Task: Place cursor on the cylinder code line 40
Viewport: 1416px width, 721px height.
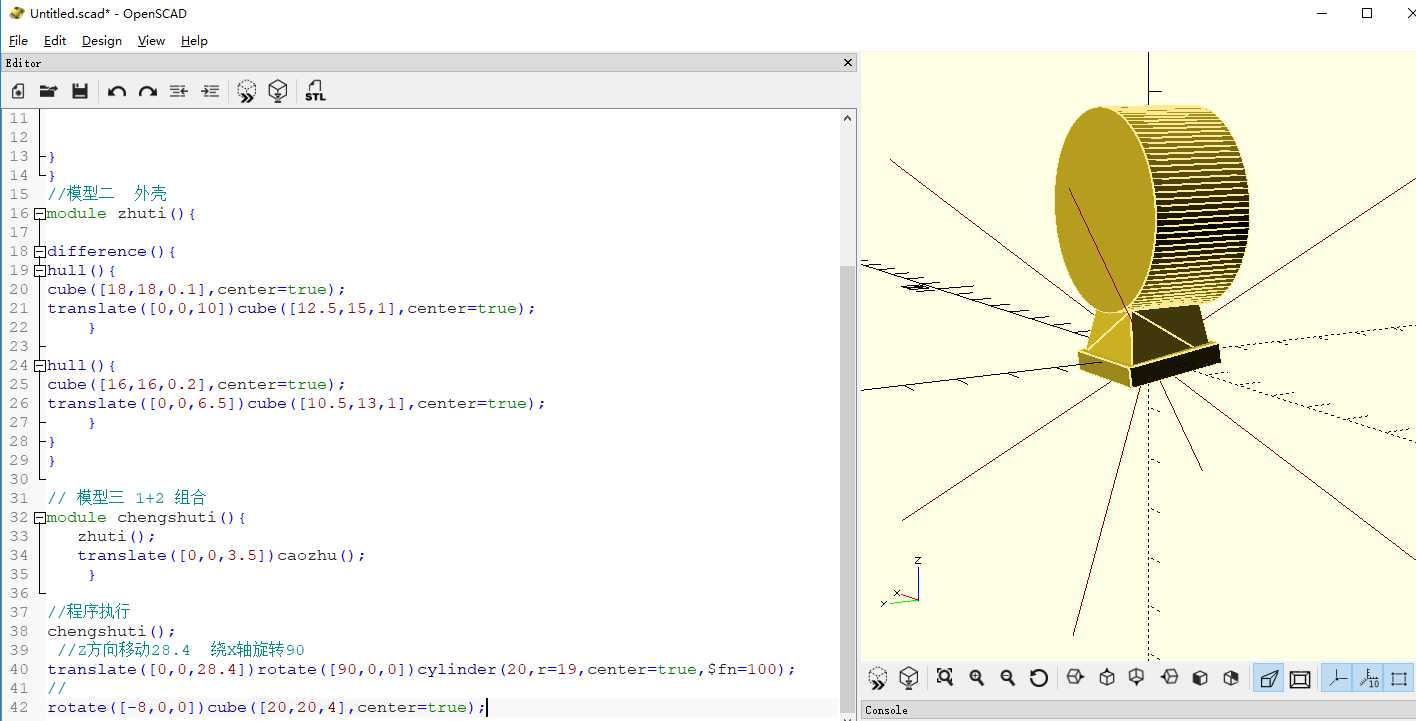Action: (x=421, y=669)
